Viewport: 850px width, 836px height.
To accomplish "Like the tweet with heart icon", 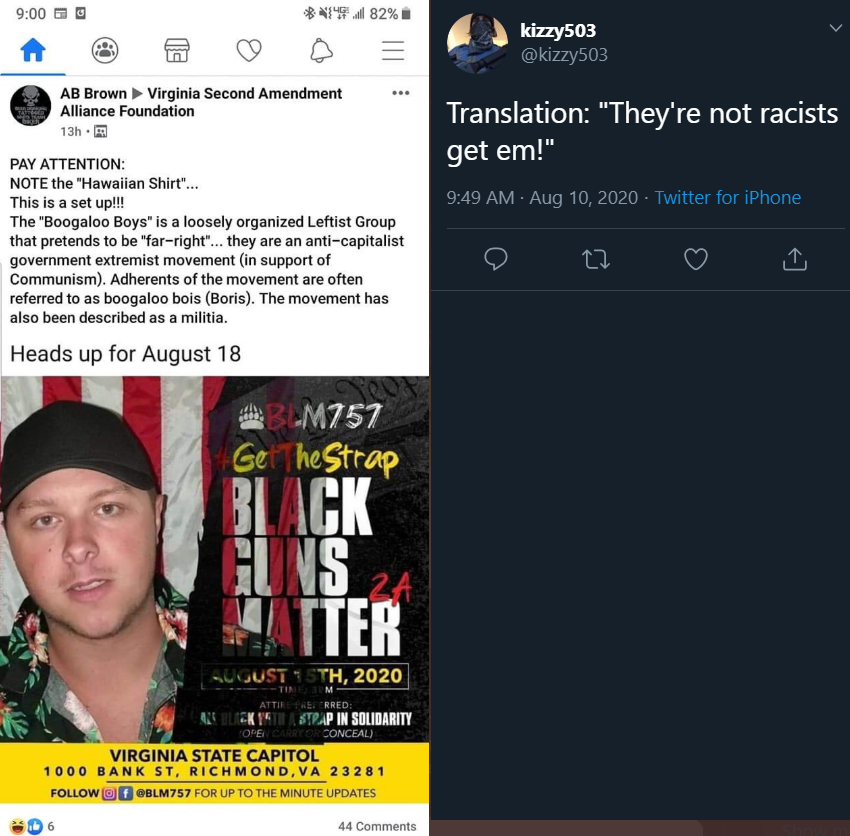I will click(x=696, y=259).
